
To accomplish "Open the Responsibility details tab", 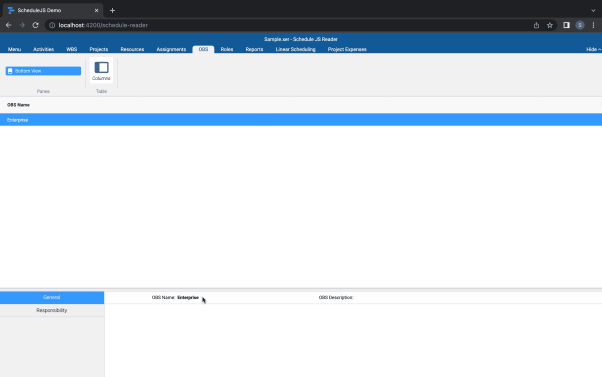I will [52, 310].
